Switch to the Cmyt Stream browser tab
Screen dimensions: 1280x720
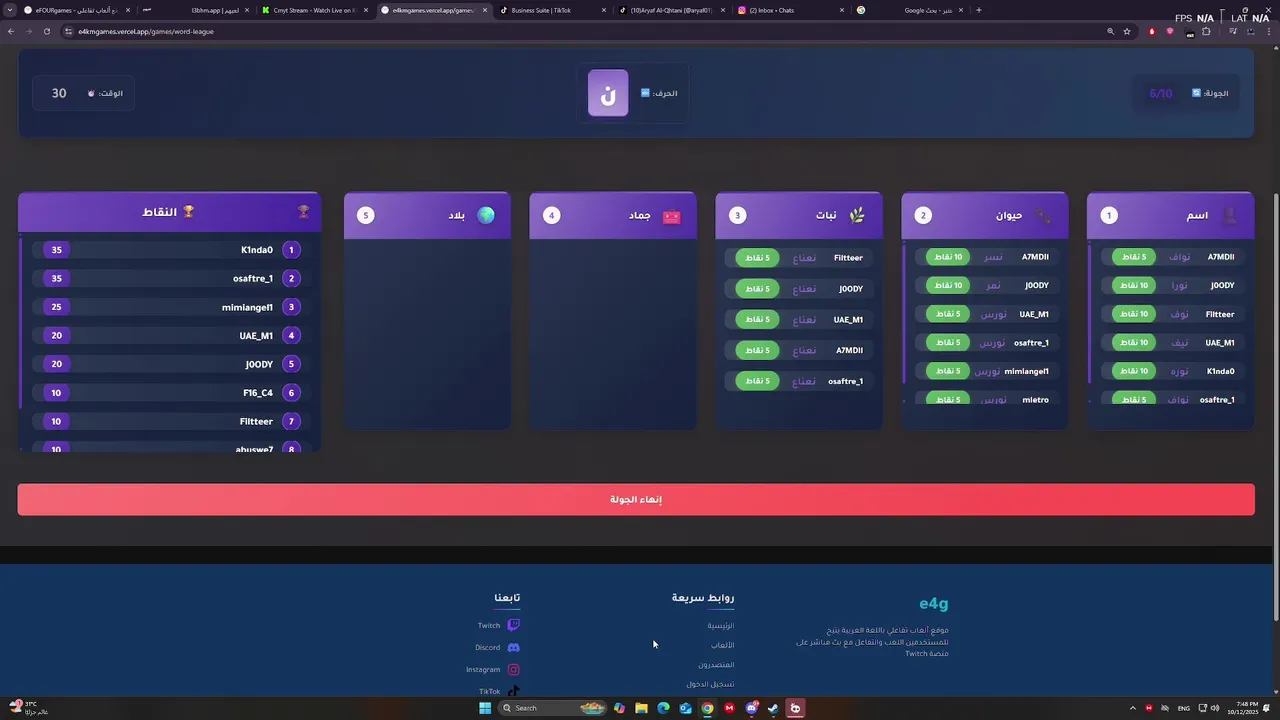click(x=313, y=10)
